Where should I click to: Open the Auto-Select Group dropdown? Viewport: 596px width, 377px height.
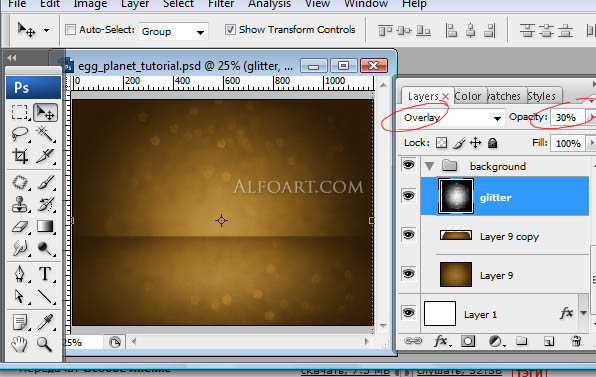pos(173,32)
